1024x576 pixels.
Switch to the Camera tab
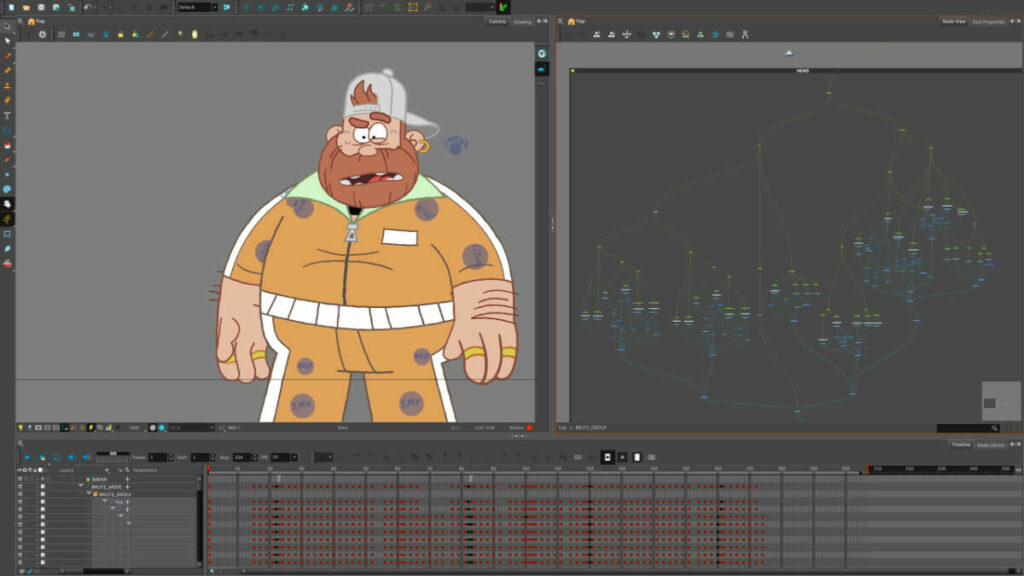497,22
